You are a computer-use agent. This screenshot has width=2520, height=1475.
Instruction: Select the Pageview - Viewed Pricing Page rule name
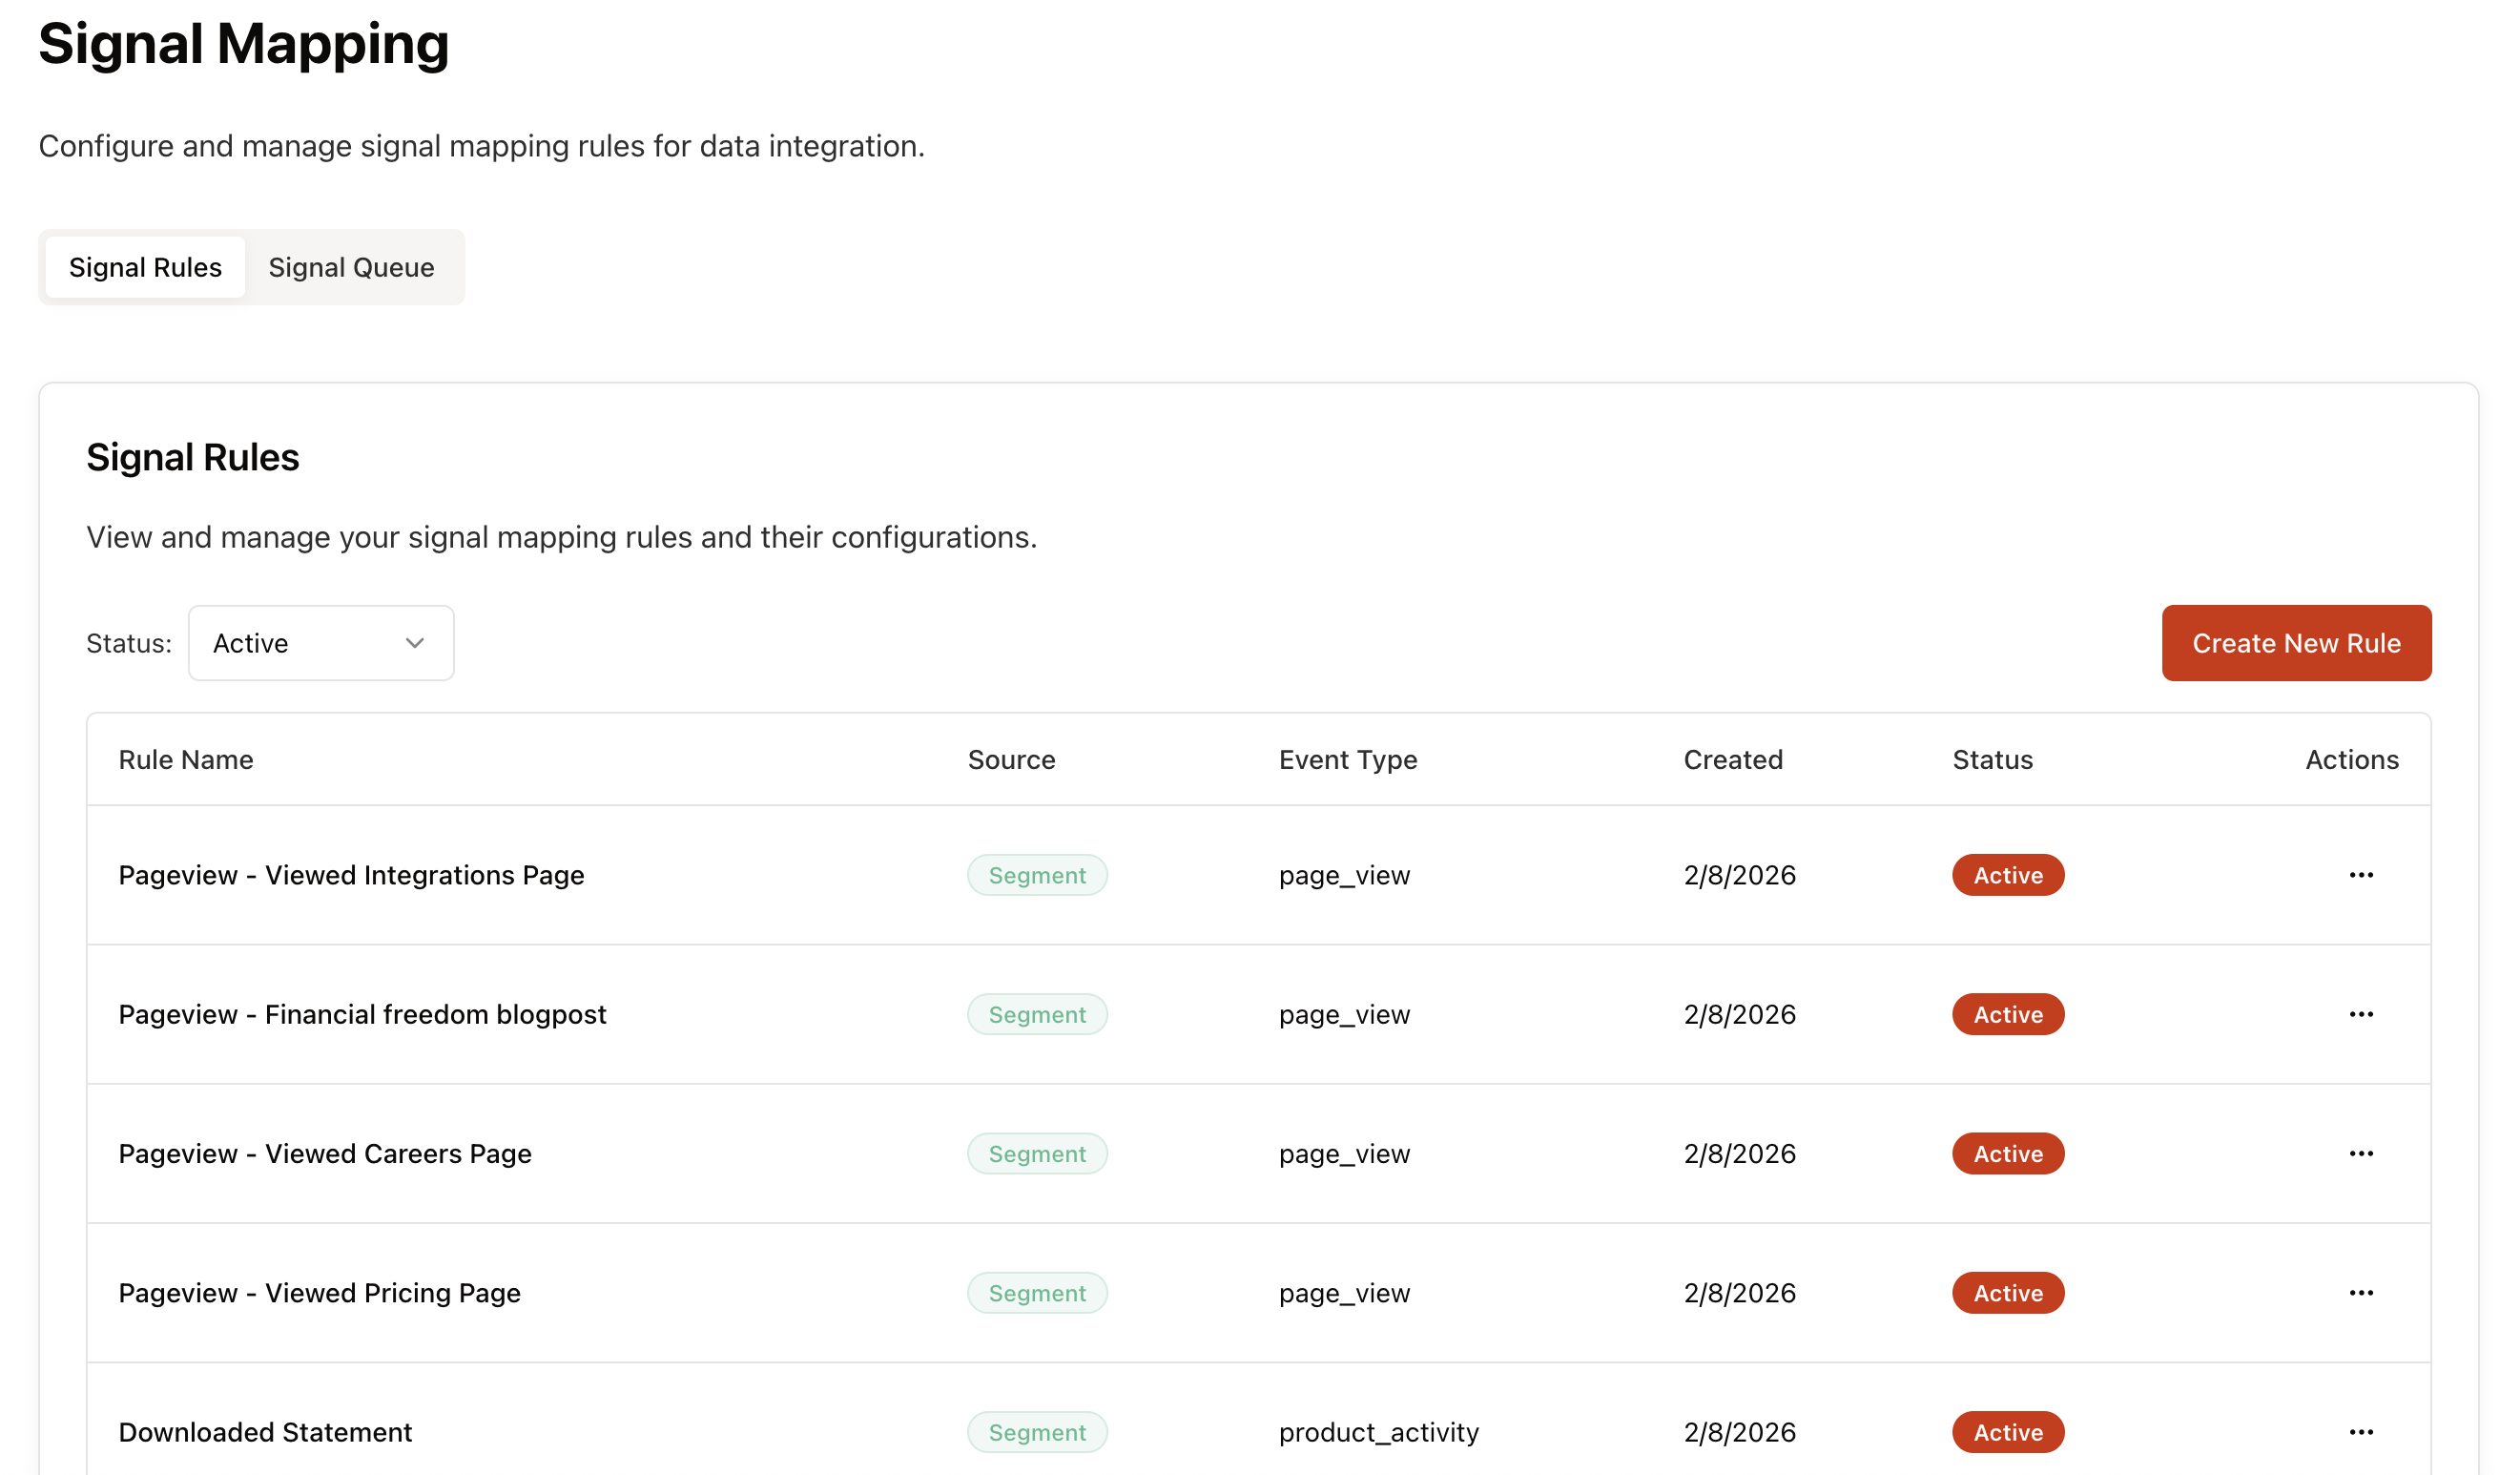[320, 1293]
